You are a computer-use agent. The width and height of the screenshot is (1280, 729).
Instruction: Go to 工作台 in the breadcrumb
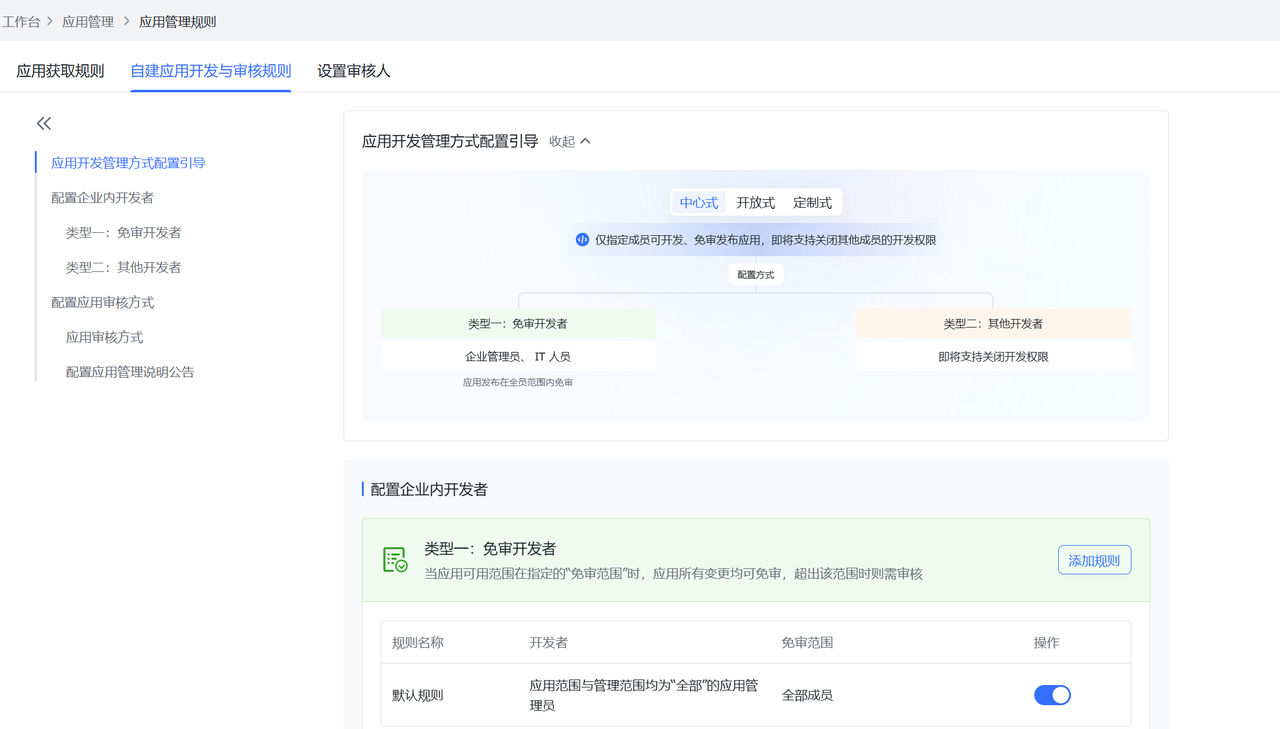(21, 21)
